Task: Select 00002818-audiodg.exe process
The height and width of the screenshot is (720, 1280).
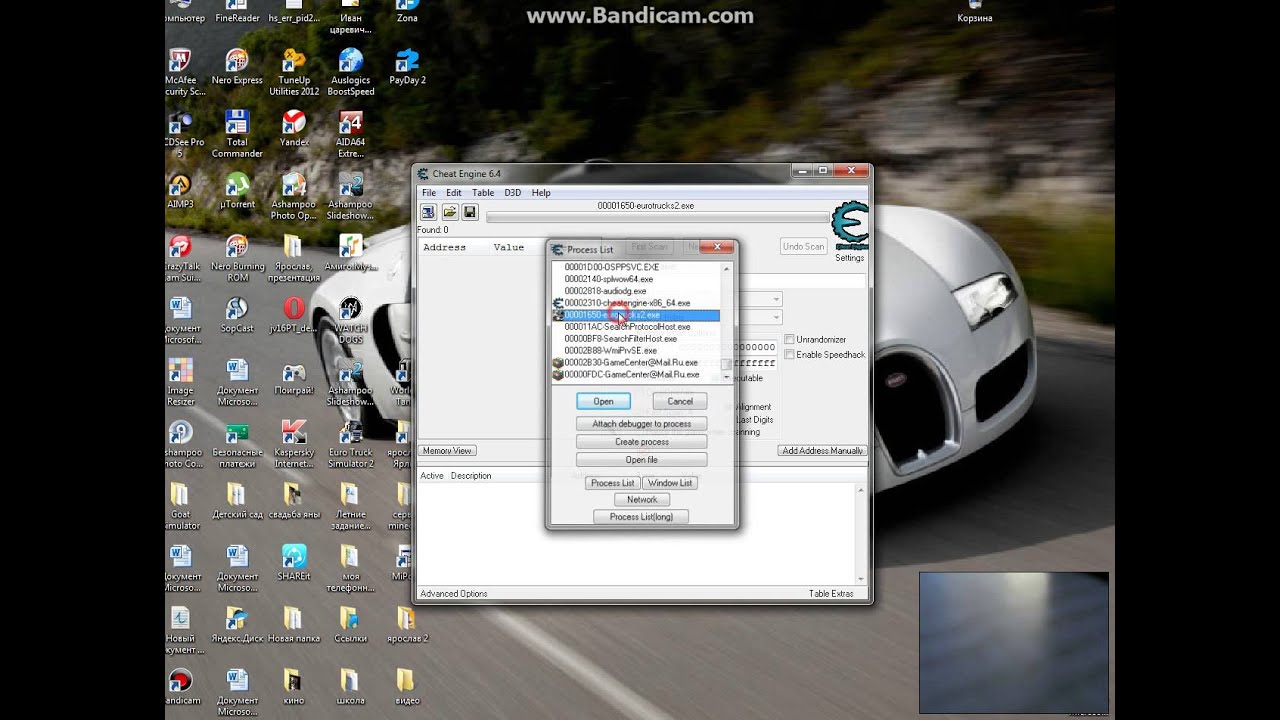Action: point(636,291)
